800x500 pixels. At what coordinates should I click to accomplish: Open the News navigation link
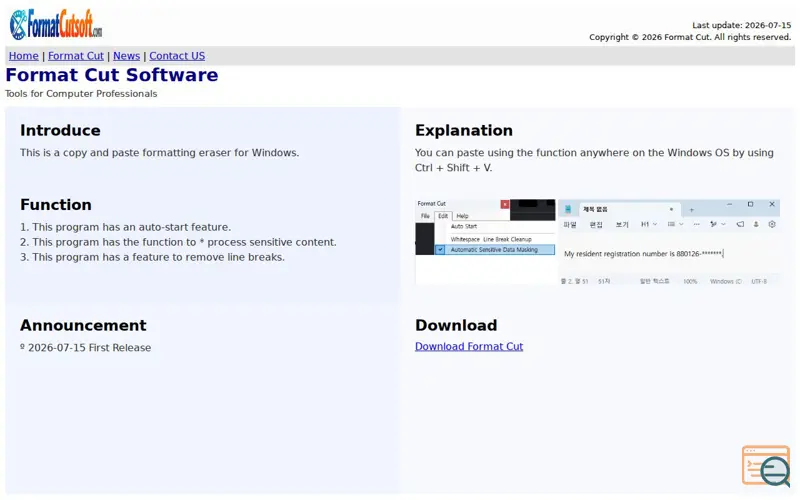tap(127, 56)
